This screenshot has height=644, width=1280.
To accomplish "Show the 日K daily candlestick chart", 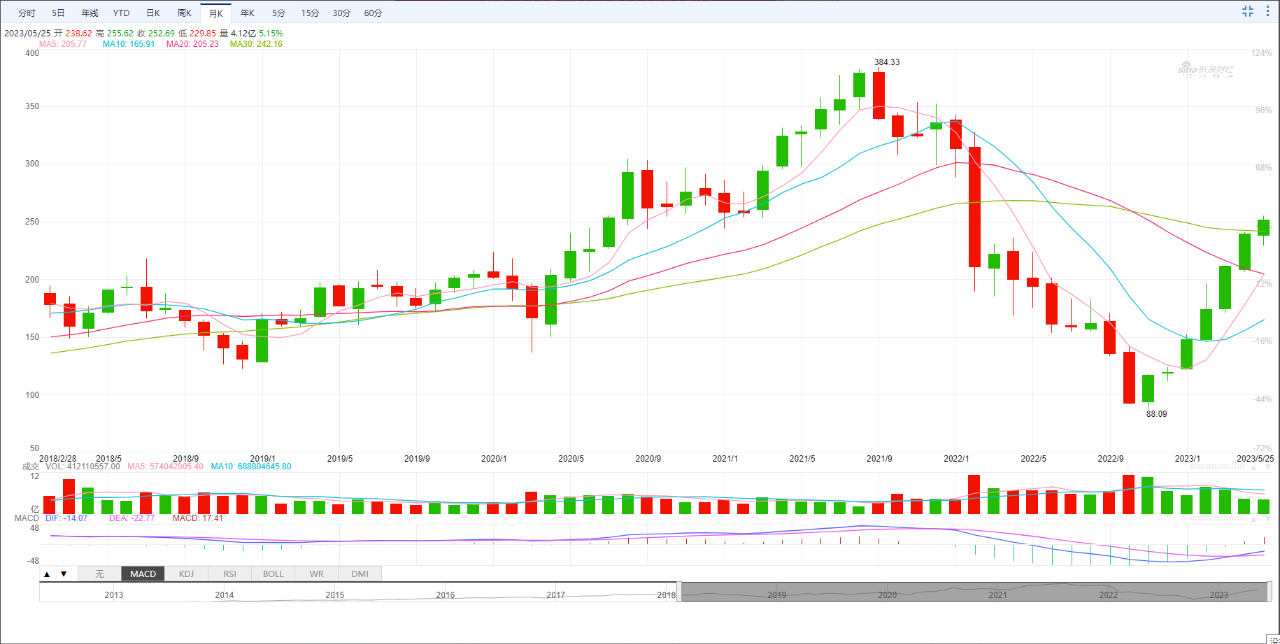I will coord(152,13).
